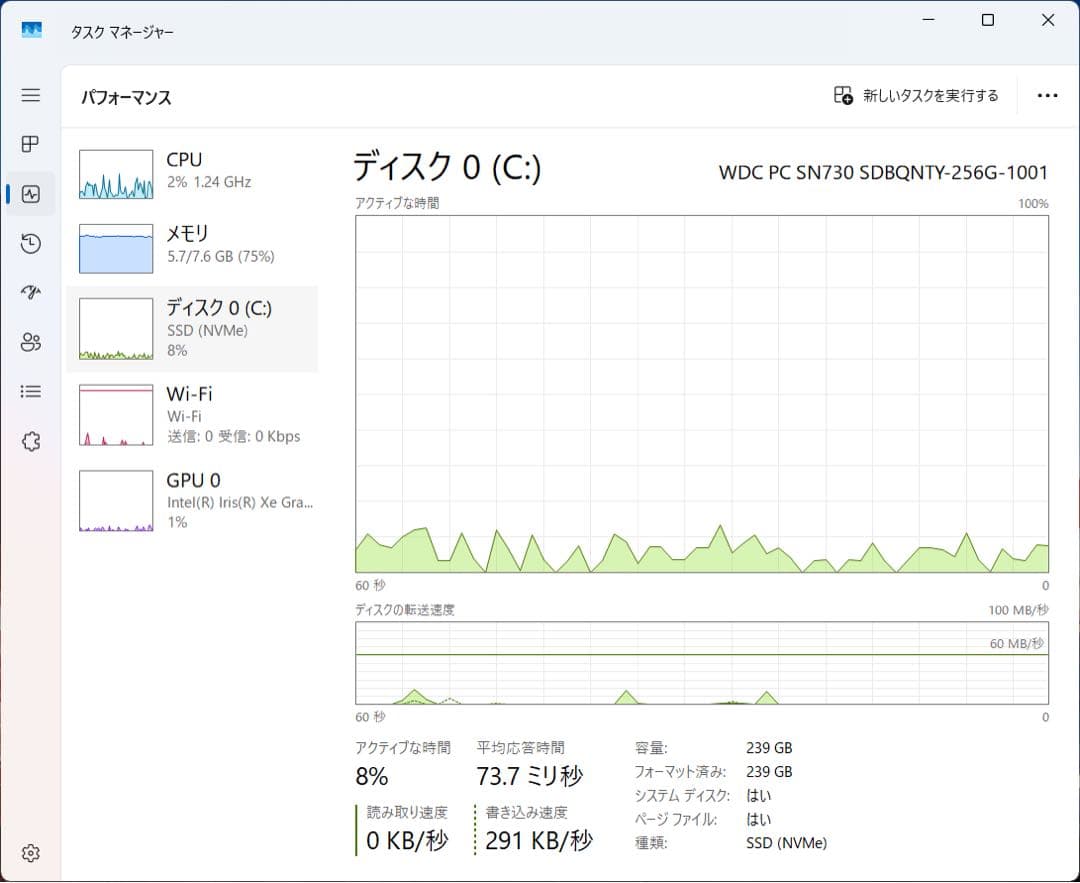Viewport: 1080px width, 883px height.
Task: Open the Details page icon
Action: tap(30, 391)
